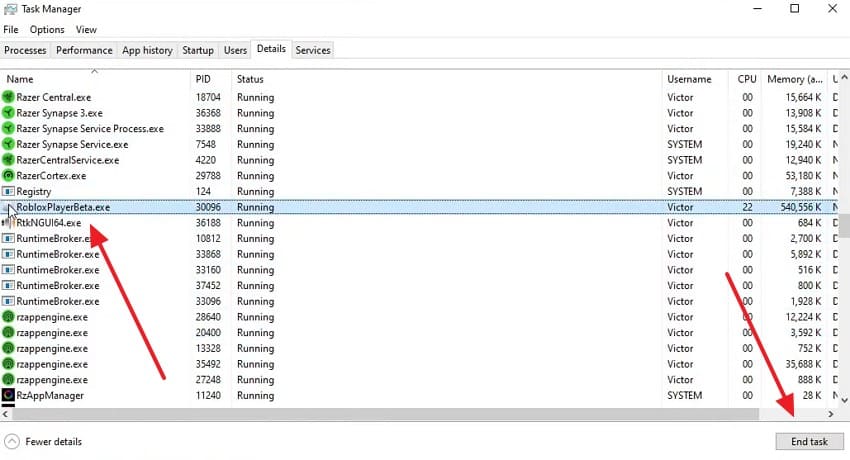Click the Razer Central.exe process icon
This screenshot has height=460, width=850.
point(8,98)
